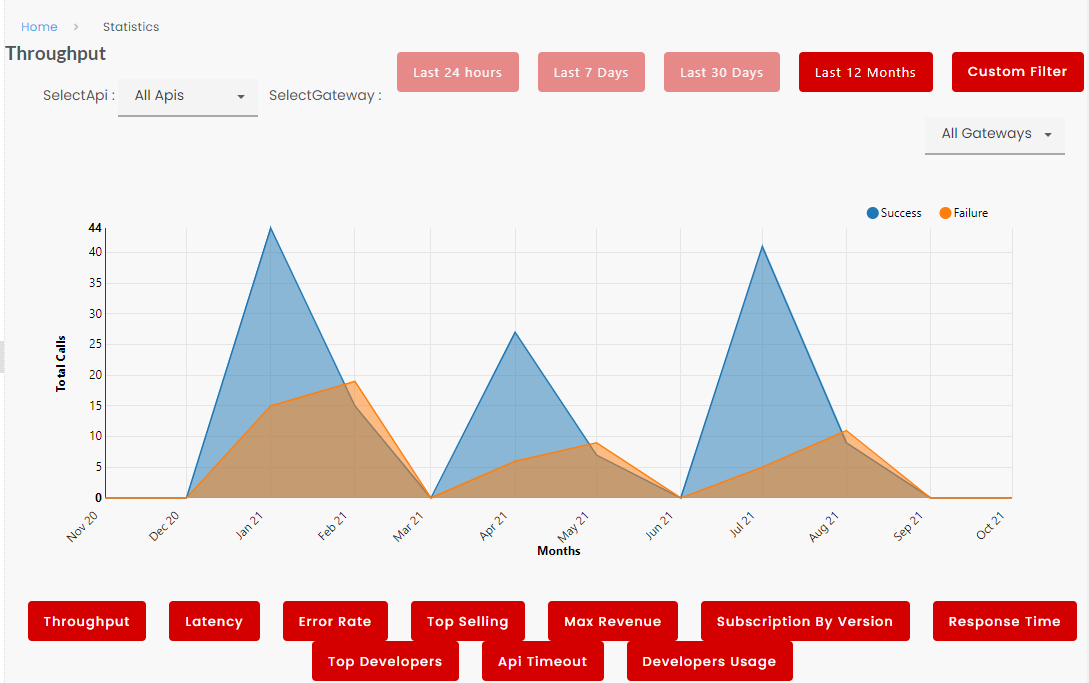The image size is (1089, 683).
Task: Choose the Last 12 Months range
Action: point(865,72)
